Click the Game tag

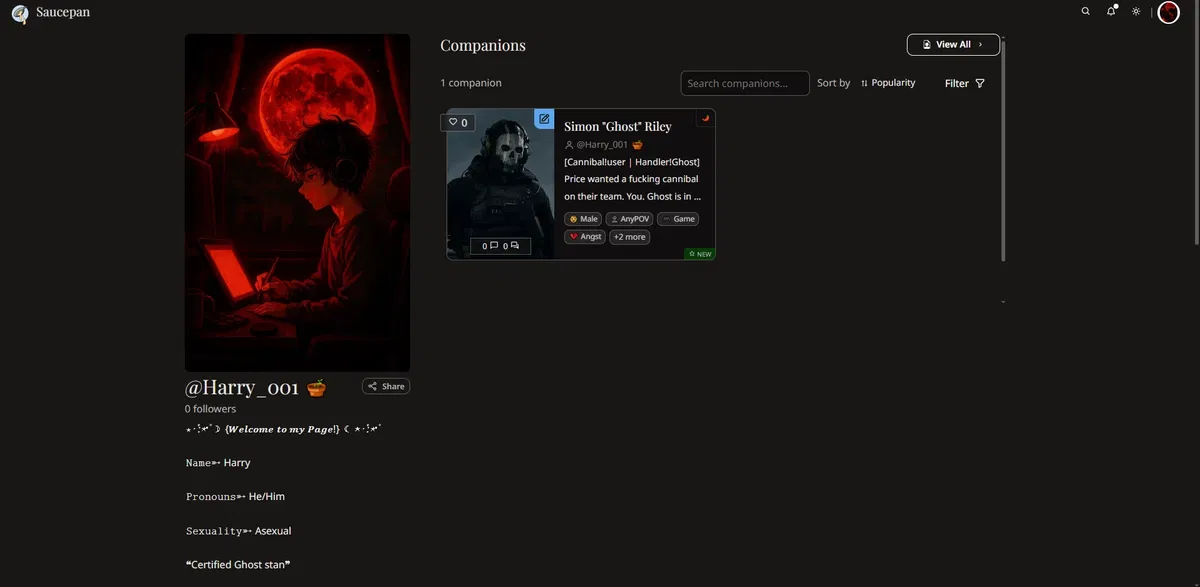tap(678, 219)
